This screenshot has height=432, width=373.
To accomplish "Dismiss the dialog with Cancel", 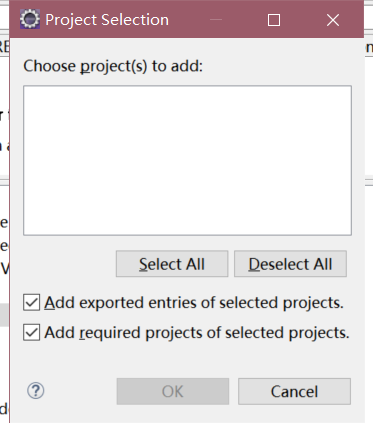I will 294,391.
